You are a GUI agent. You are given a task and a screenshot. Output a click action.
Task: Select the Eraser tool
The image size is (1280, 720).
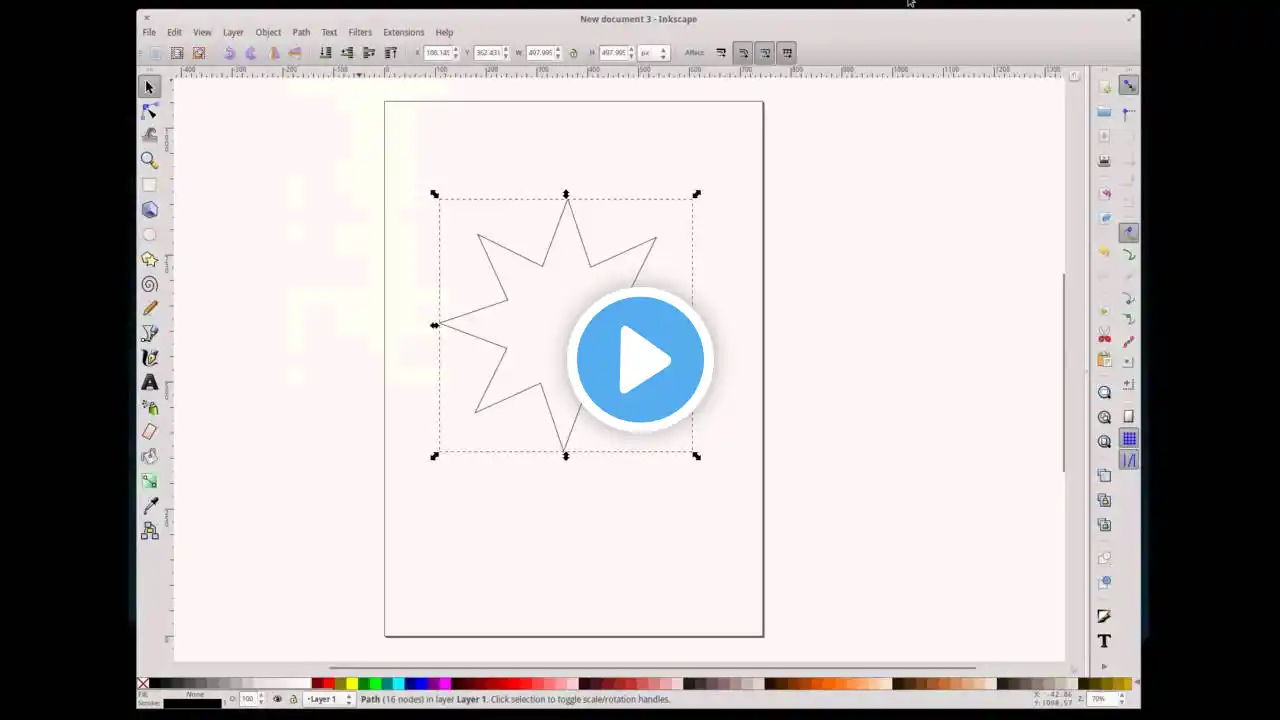coord(149,431)
